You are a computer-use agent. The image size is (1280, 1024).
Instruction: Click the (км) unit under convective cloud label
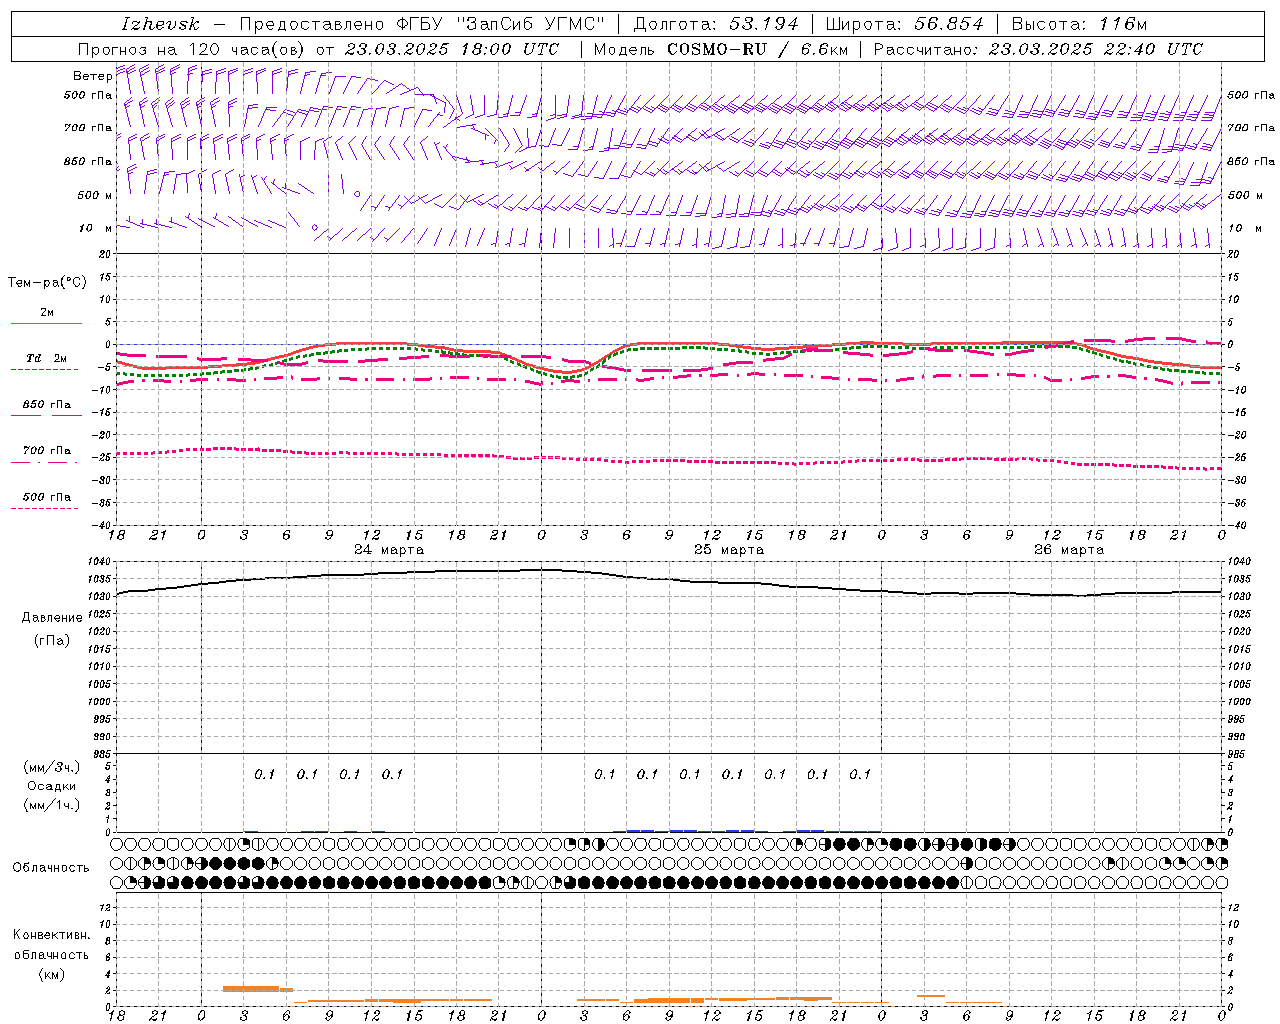point(51,974)
